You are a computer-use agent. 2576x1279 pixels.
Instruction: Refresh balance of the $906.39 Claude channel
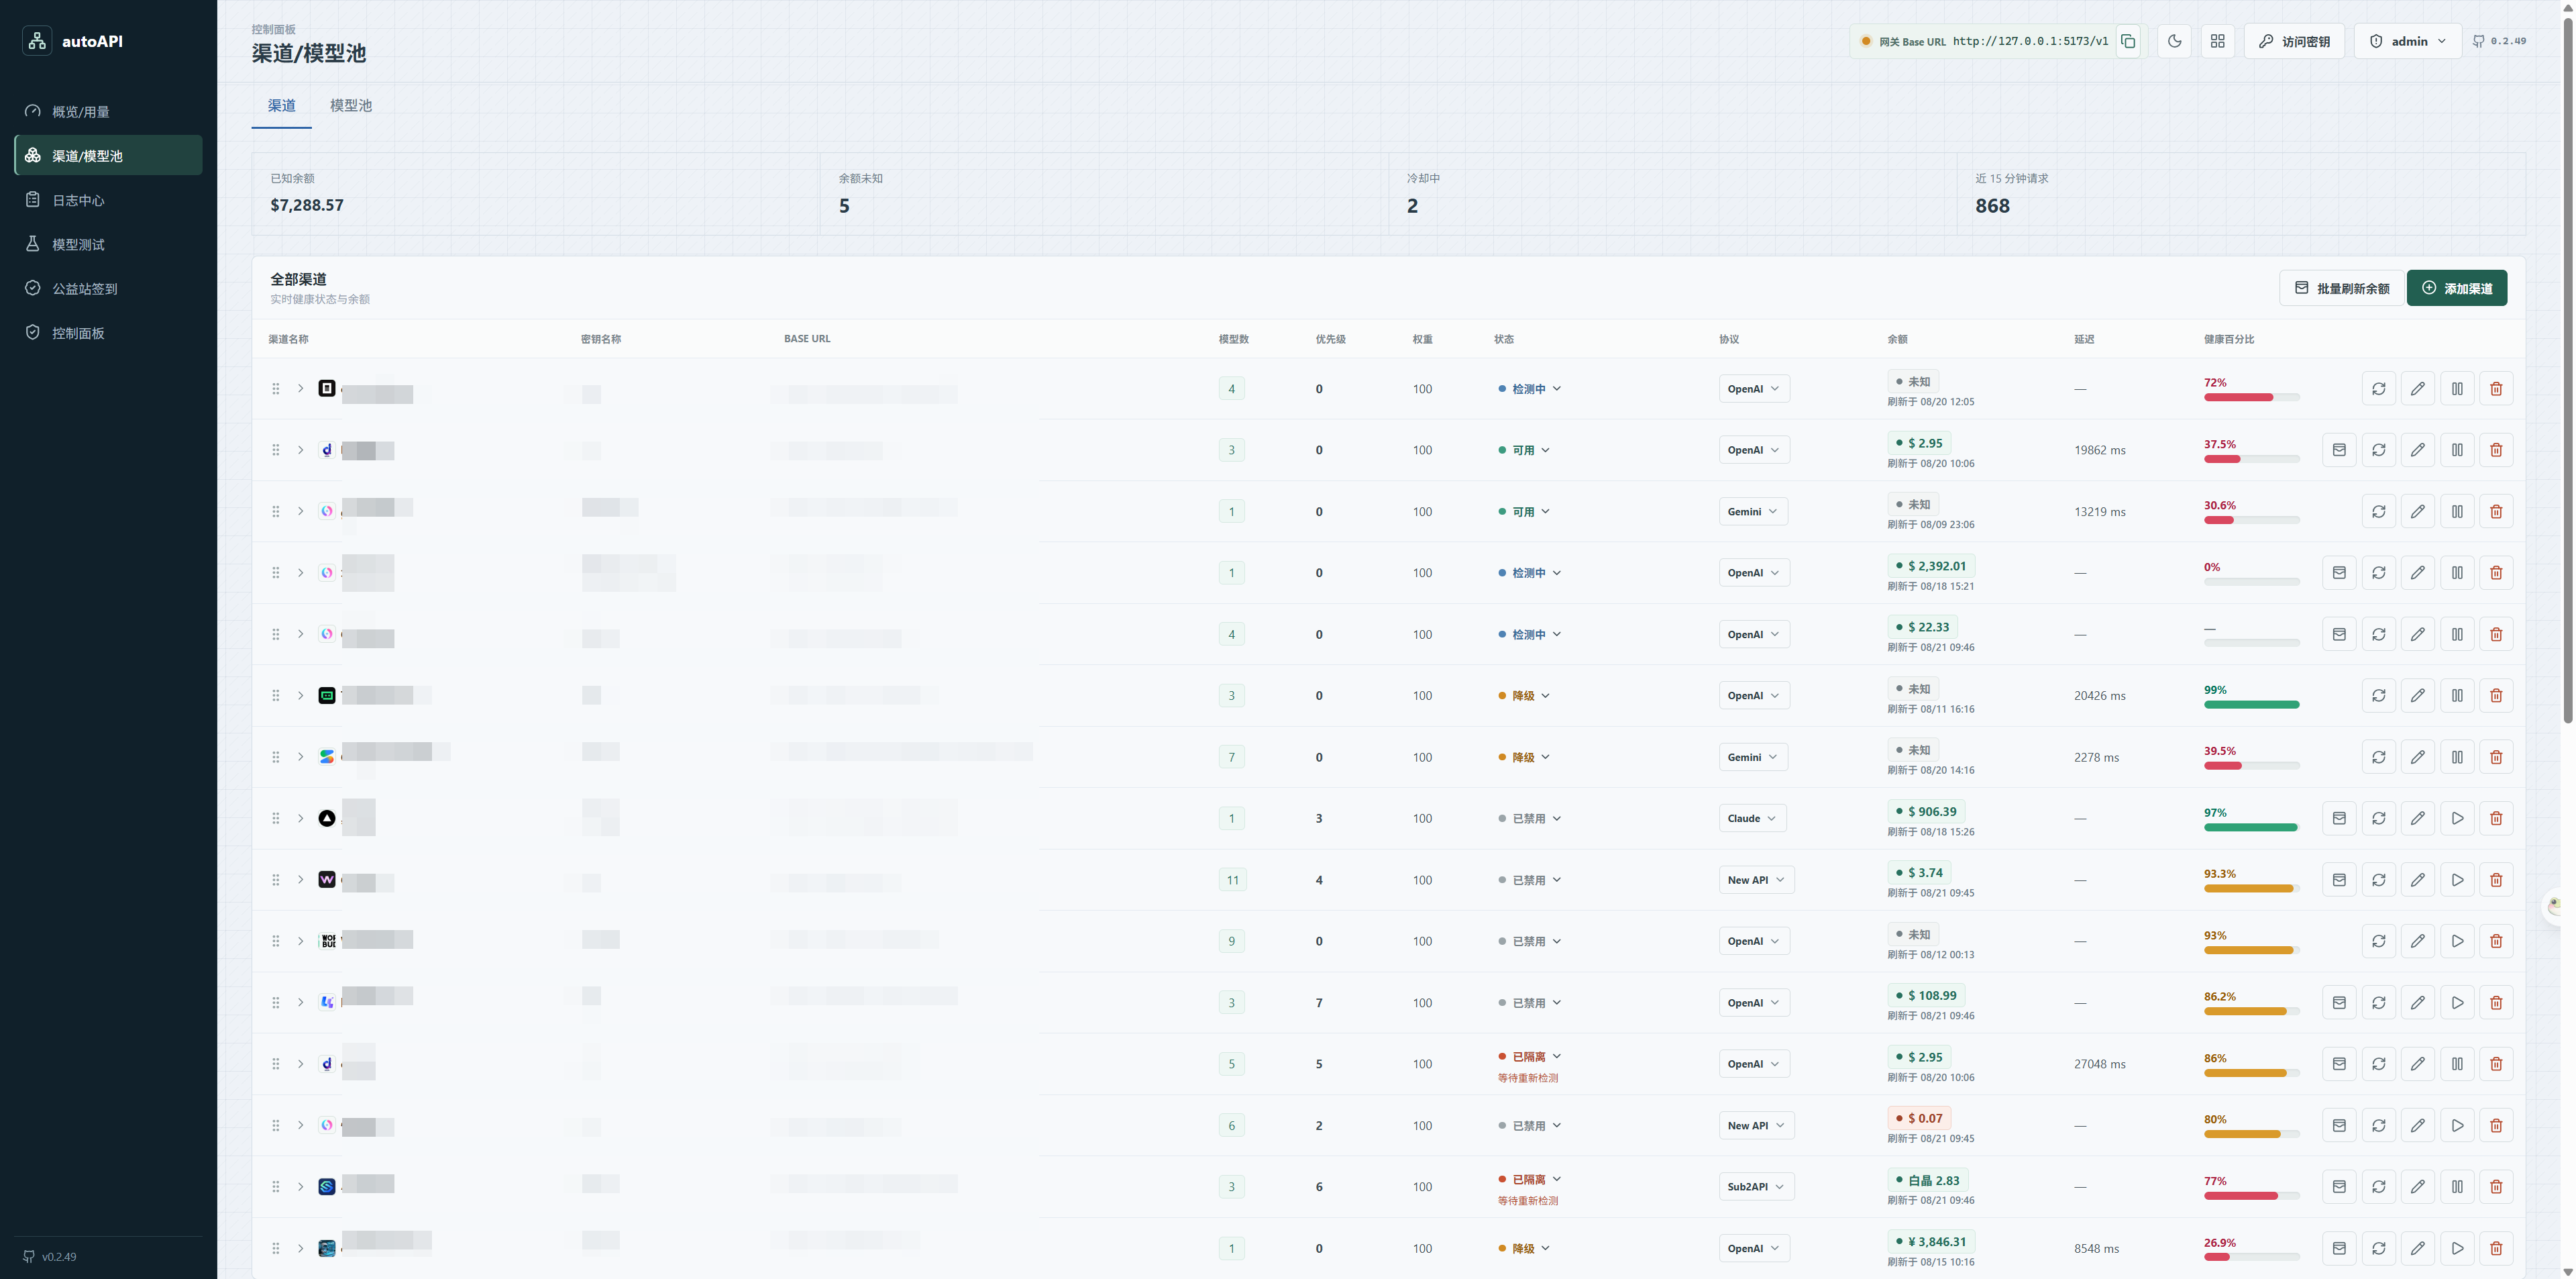pyautogui.click(x=2339, y=818)
